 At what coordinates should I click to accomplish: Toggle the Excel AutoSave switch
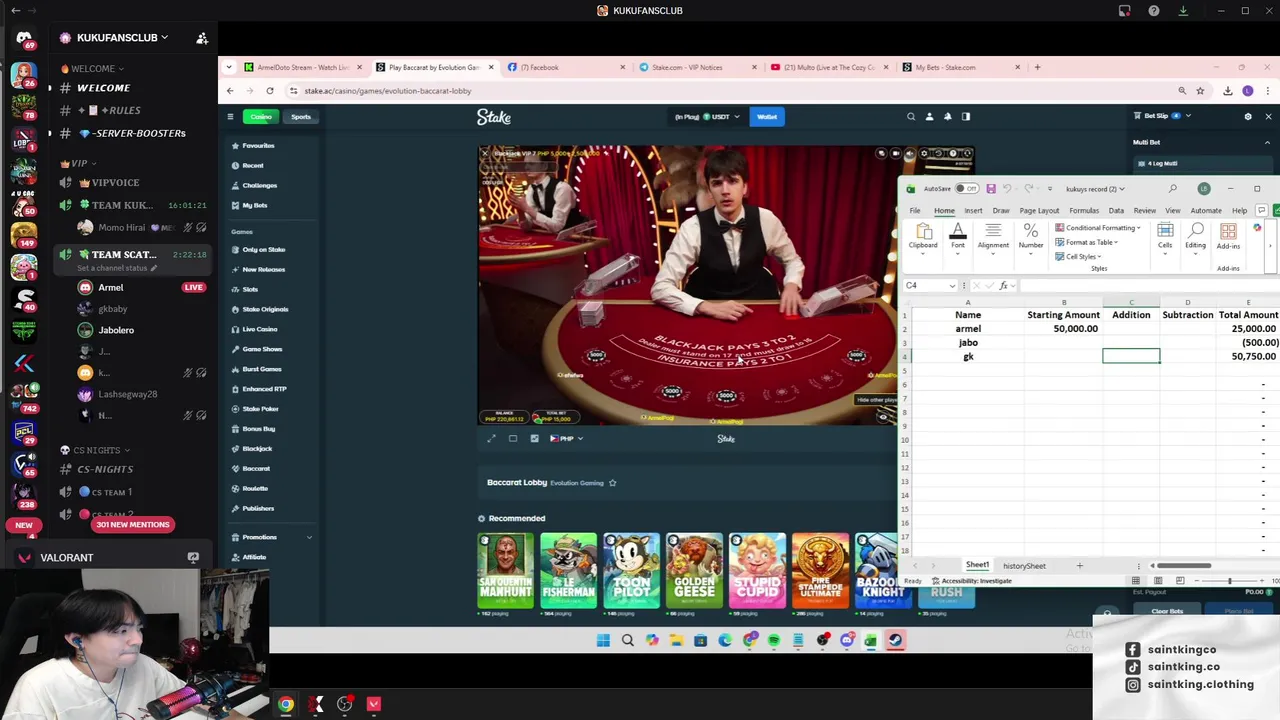click(966, 189)
